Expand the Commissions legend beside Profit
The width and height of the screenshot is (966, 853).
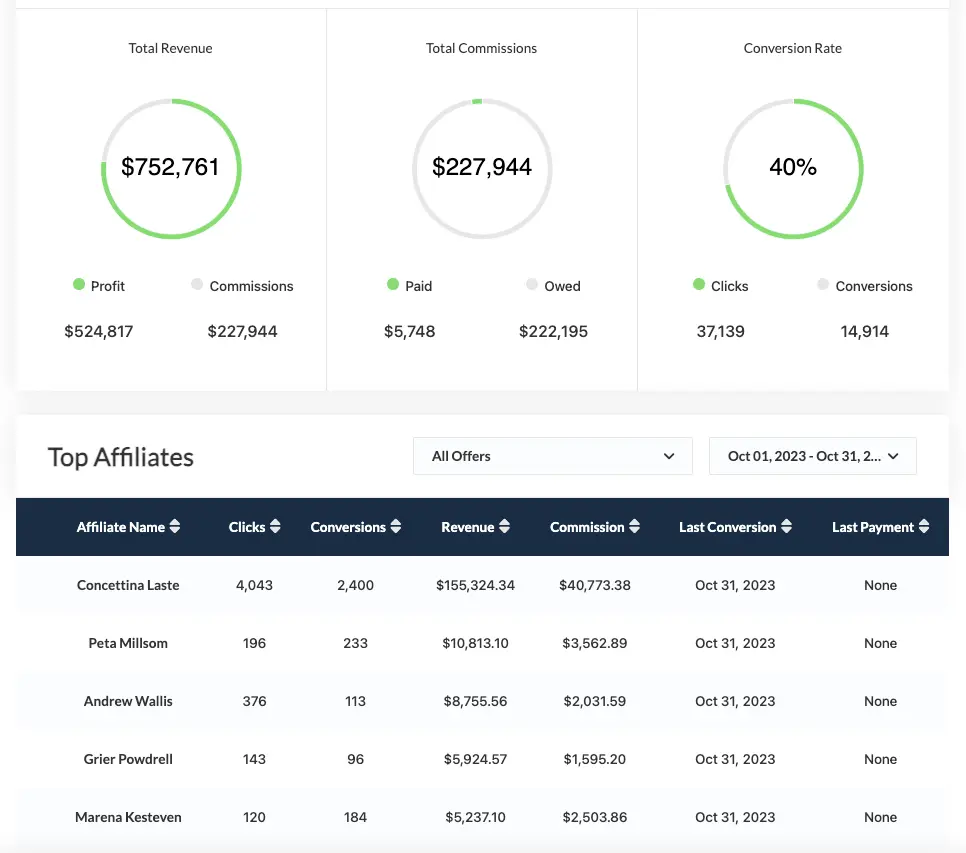pos(242,286)
